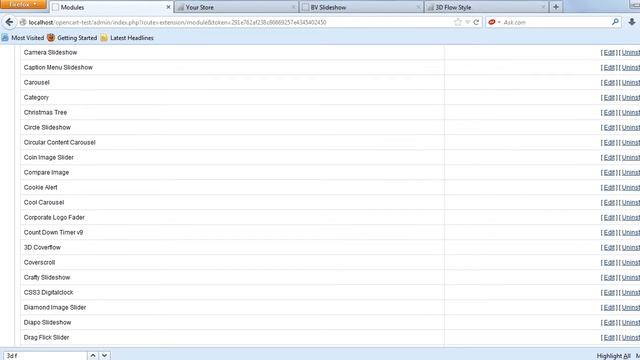Screen dimensions: 640x360
Task: Edit the Corporate Logo Fader module
Action: coord(609,218)
